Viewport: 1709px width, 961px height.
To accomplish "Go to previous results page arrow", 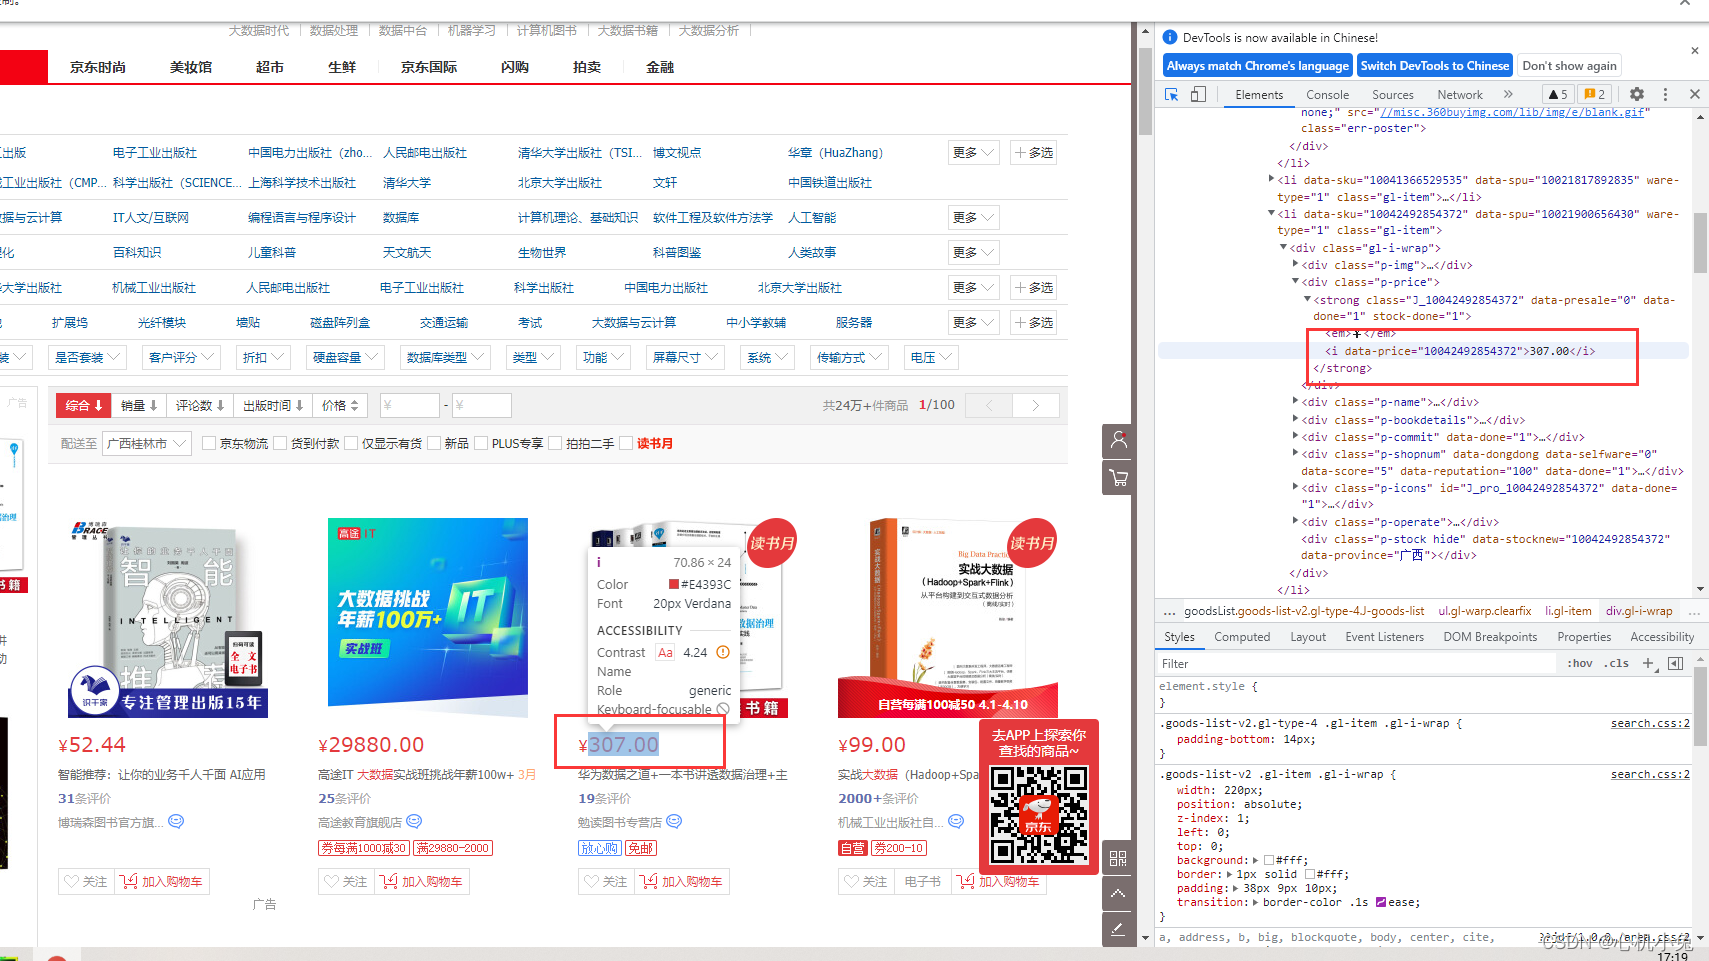I will coord(989,405).
